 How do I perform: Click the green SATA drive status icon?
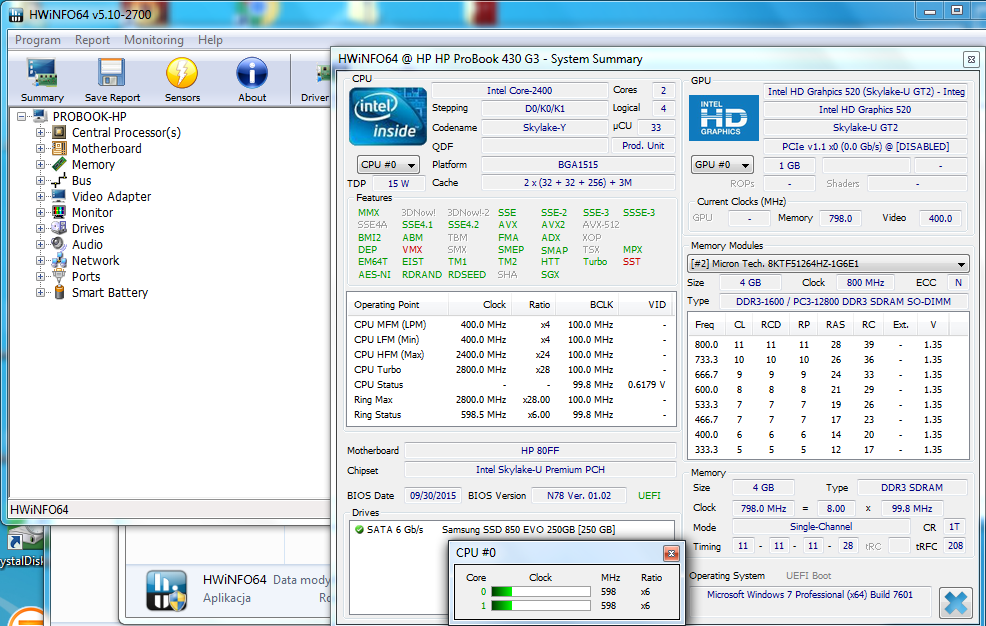point(359,529)
